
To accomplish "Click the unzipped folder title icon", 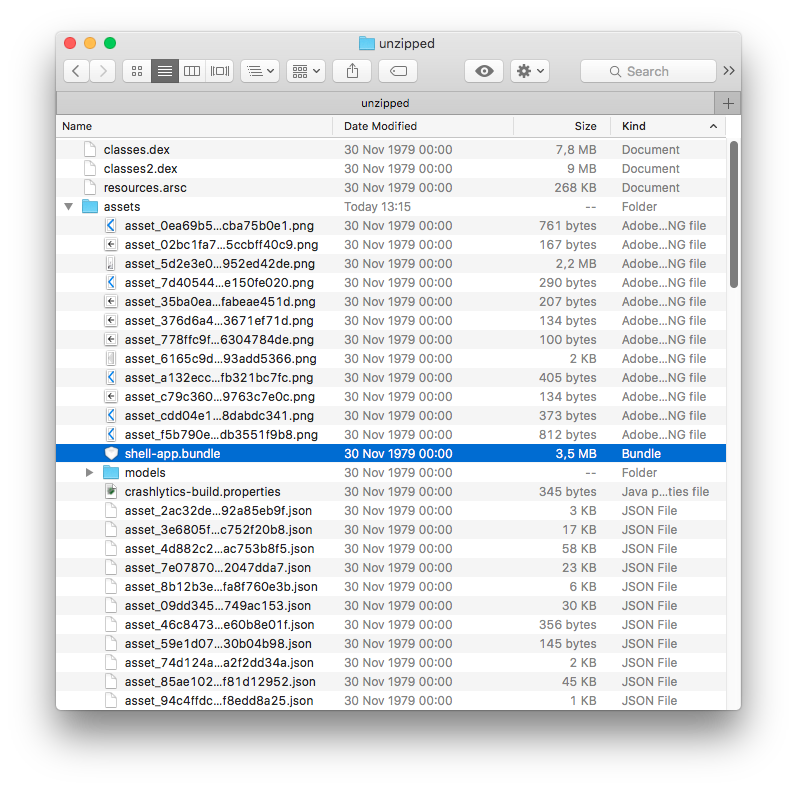I will click(366, 43).
